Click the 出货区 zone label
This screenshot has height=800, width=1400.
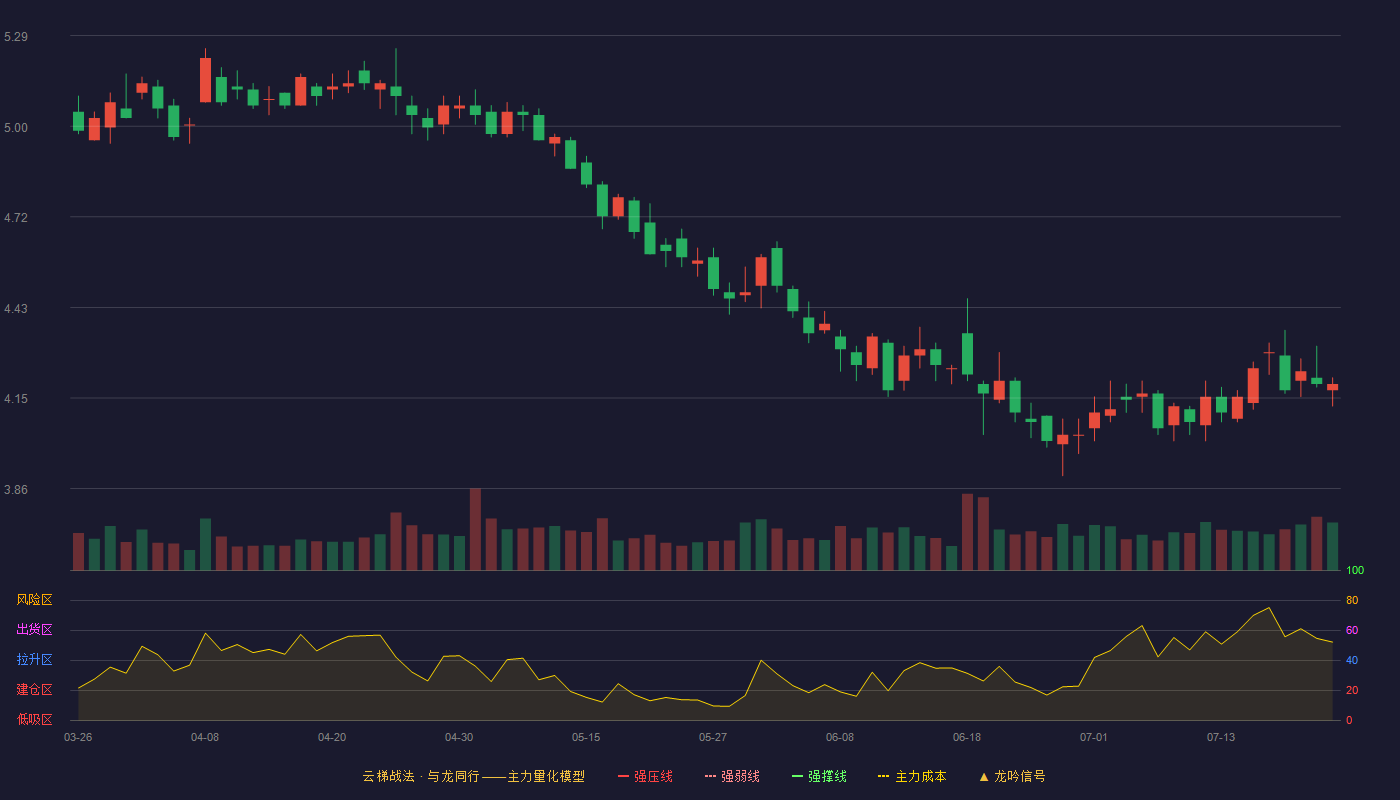point(34,630)
